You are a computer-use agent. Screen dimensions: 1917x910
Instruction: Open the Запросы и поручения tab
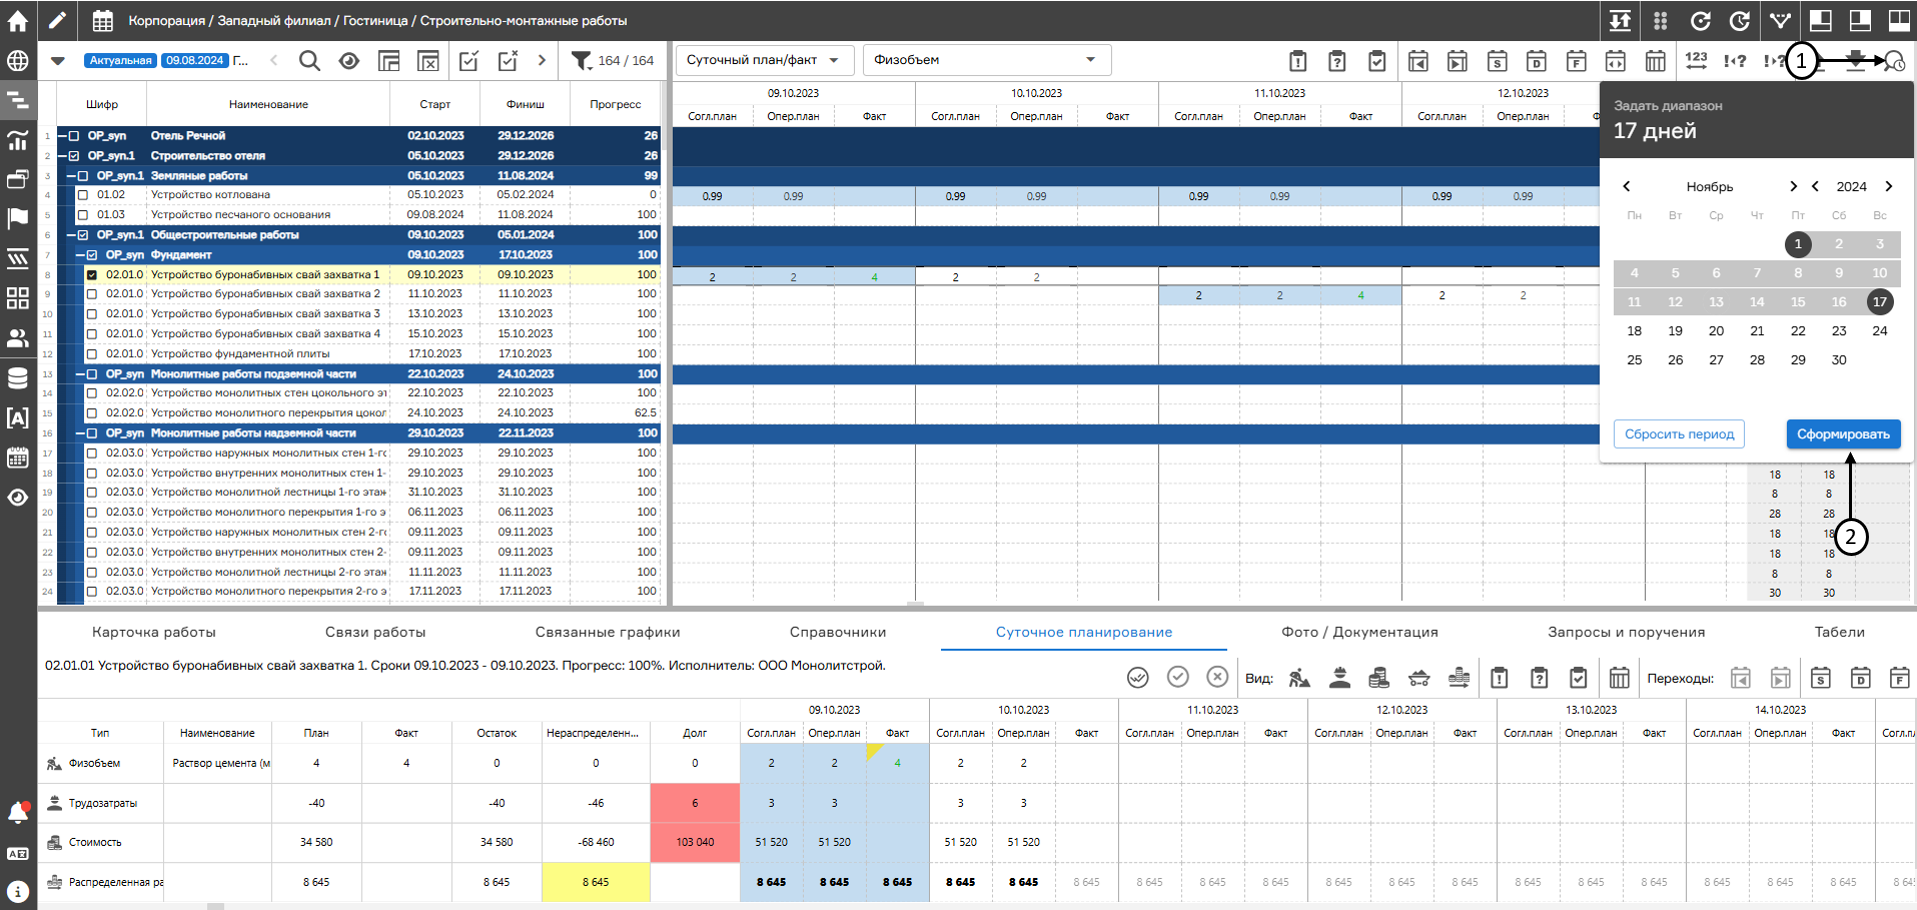click(1626, 632)
